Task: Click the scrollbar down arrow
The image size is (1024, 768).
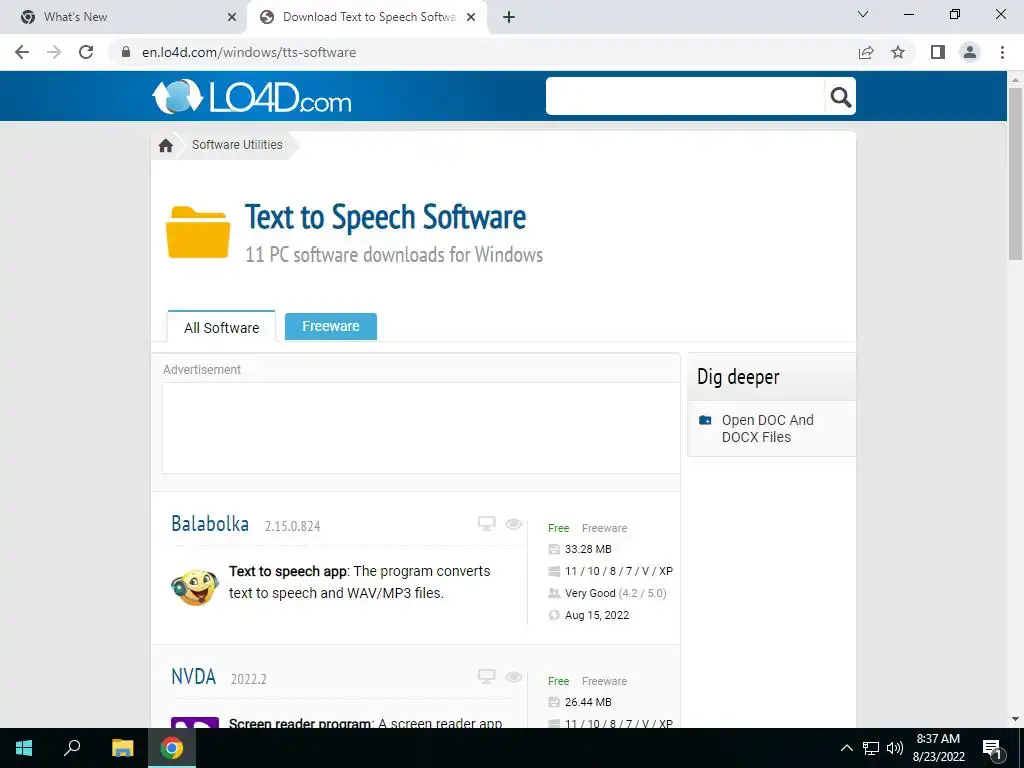Action: [x=1016, y=720]
